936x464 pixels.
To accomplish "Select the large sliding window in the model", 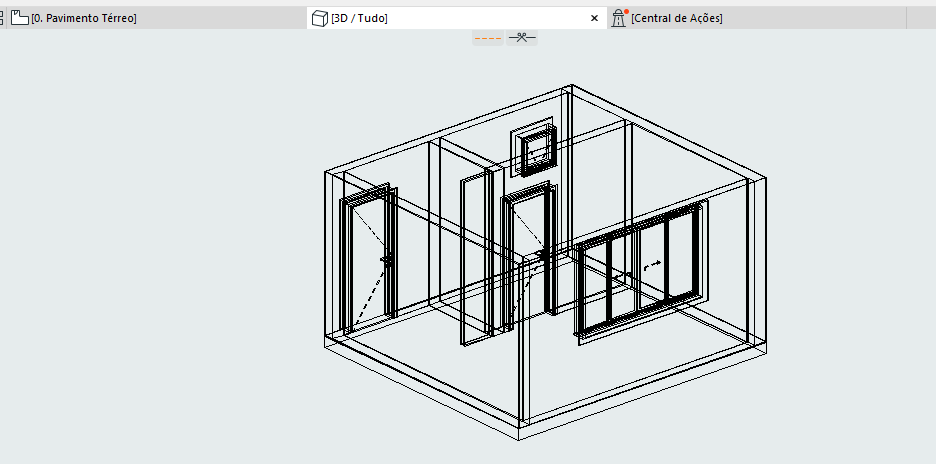I will coord(641,272).
